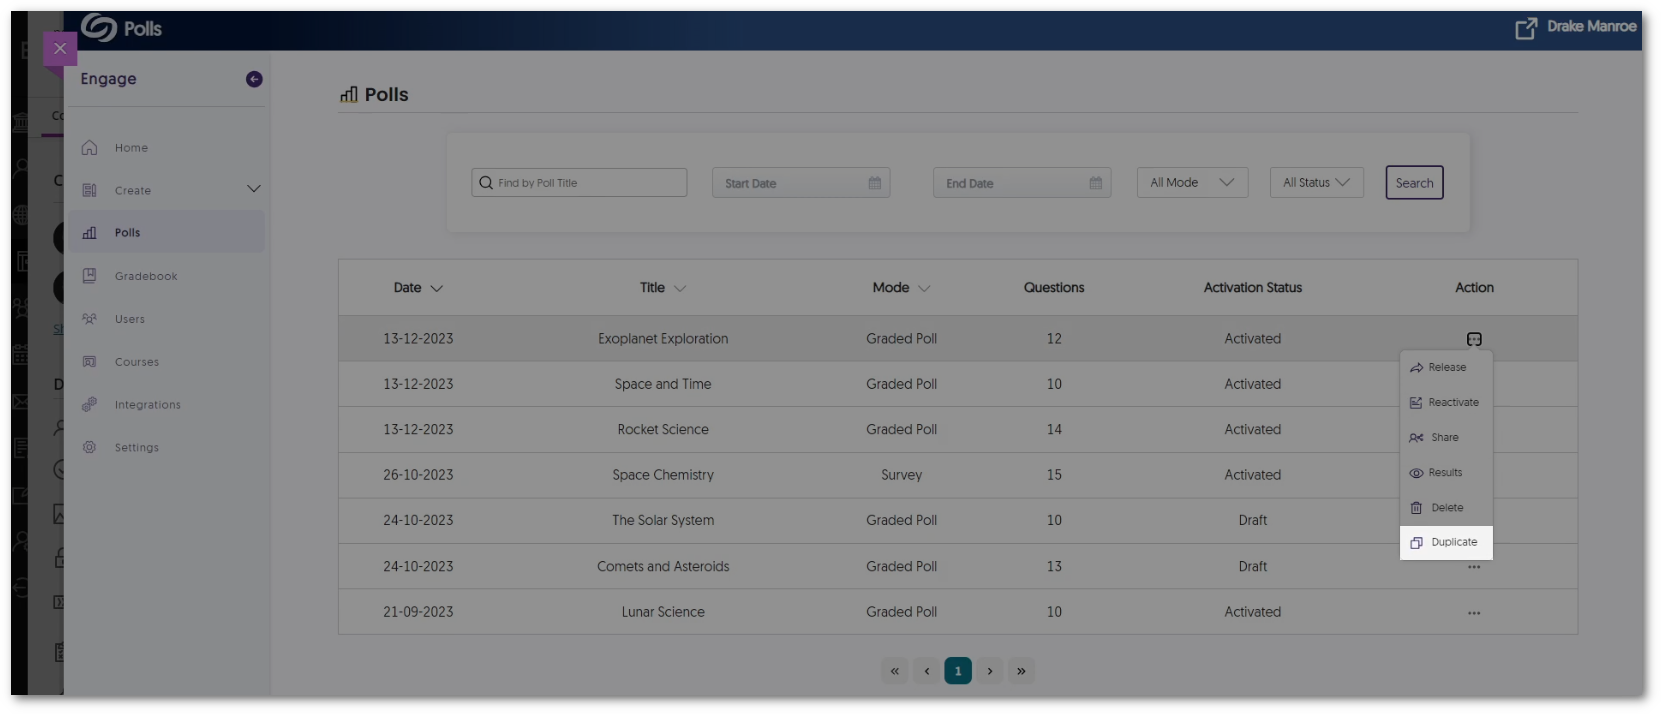Open the All Mode dropdown
The height and width of the screenshot is (714, 1661).
click(1192, 183)
